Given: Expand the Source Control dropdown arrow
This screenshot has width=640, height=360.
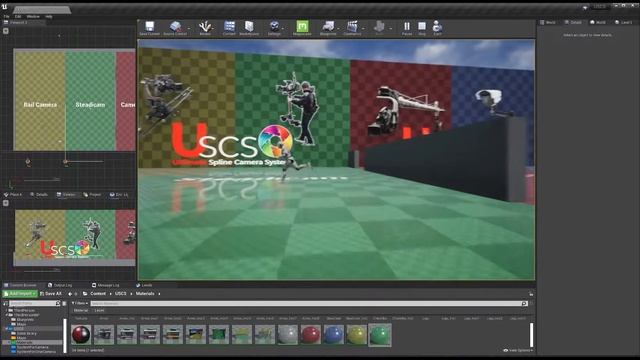Looking at the screenshot, I should [x=189, y=29].
